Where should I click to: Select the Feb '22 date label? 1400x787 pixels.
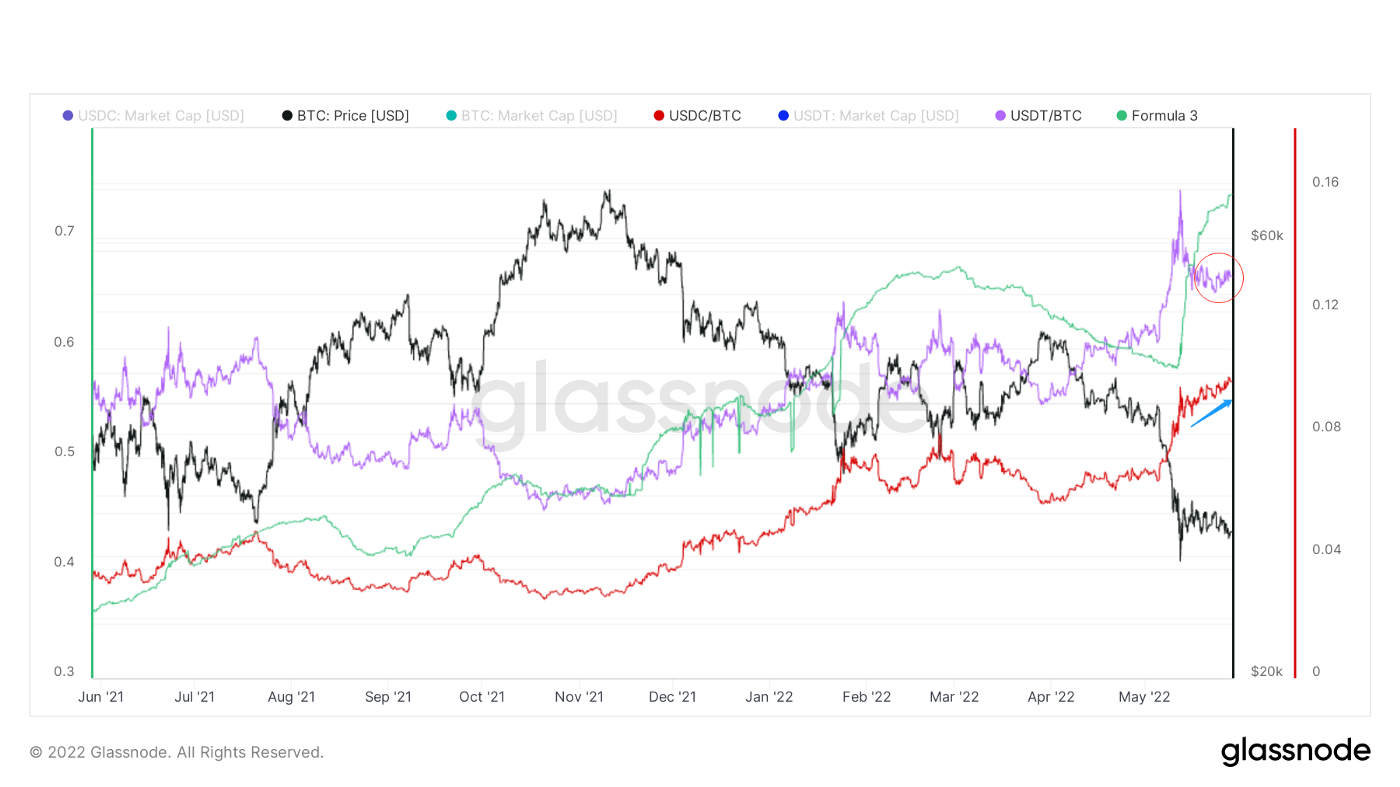(x=866, y=697)
